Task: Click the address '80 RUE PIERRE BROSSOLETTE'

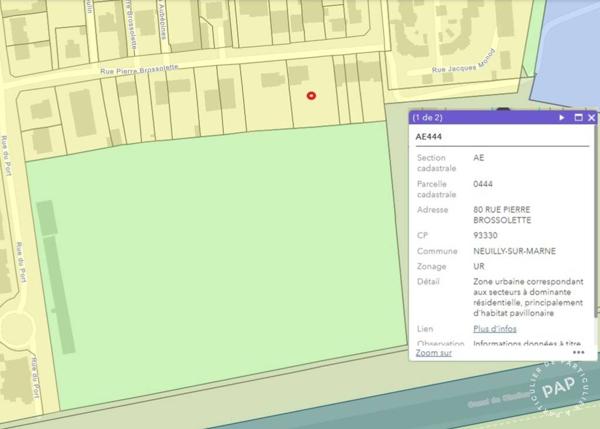Action: click(x=502, y=214)
